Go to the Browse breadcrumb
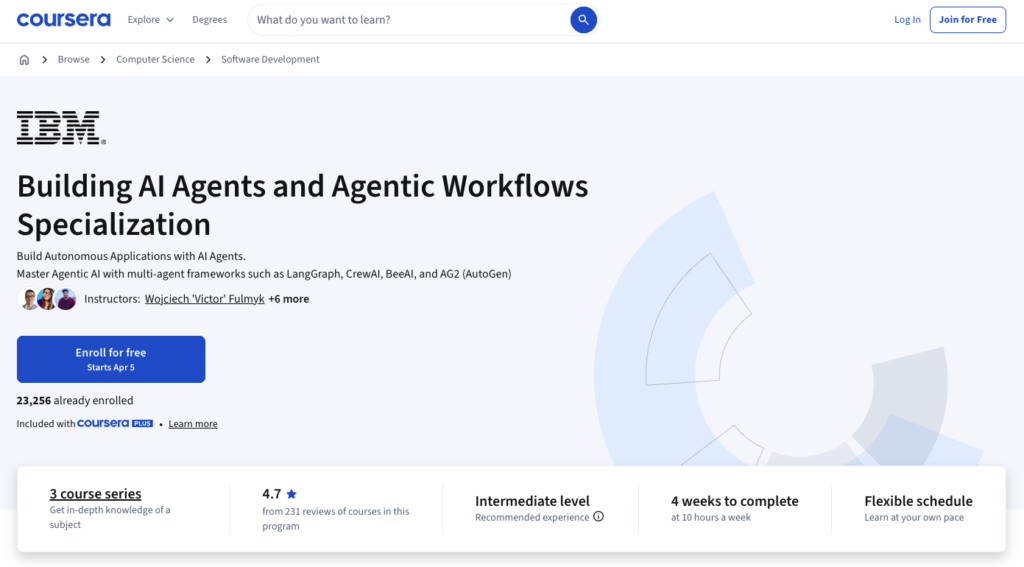 pos(74,59)
